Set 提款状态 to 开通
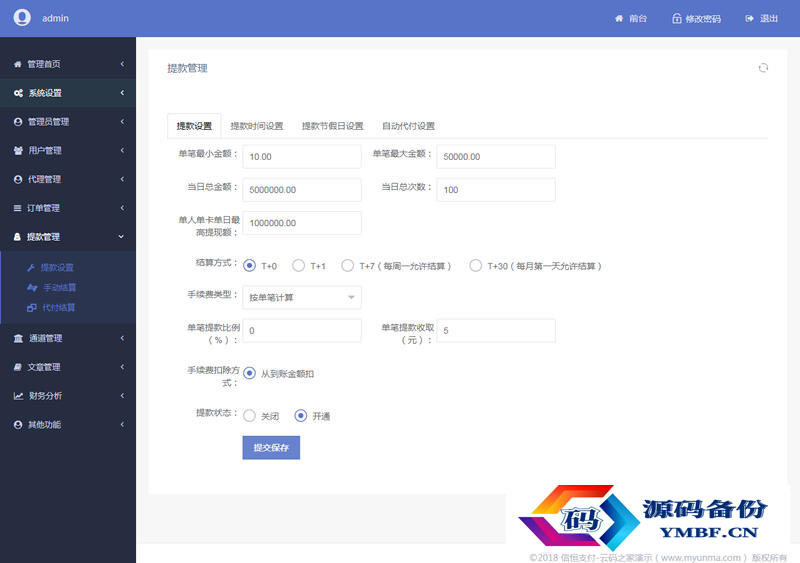Viewport: 800px width, 563px height. 301,415
